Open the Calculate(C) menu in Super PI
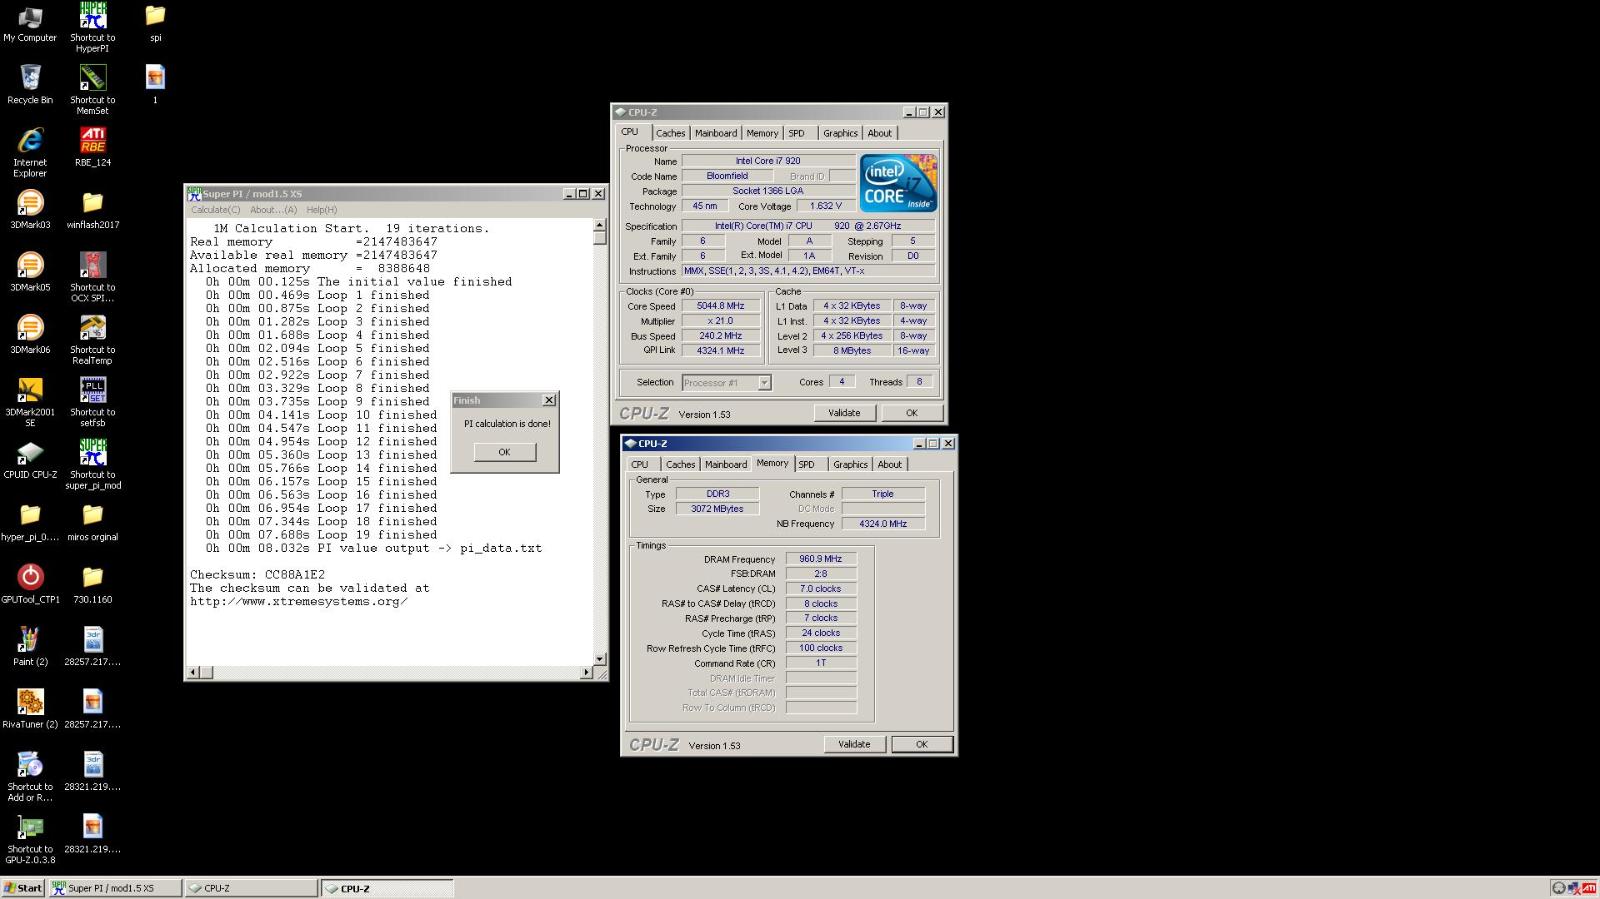The width and height of the screenshot is (1600, 899). click(215, 210)
